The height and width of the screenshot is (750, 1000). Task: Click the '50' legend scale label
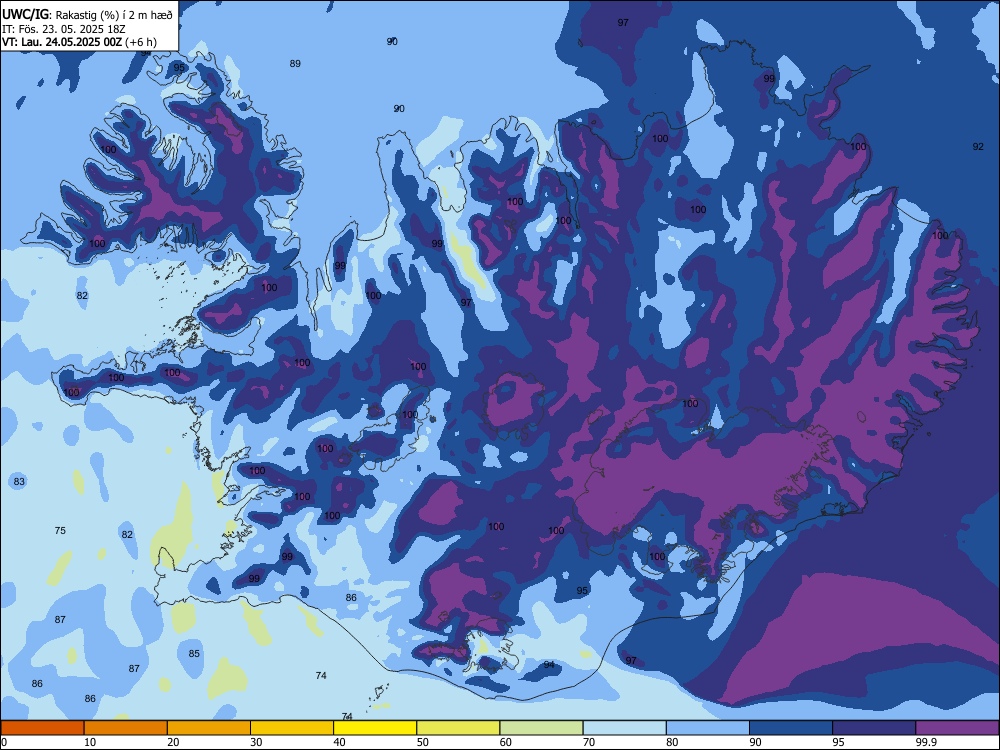pos(422,742)
